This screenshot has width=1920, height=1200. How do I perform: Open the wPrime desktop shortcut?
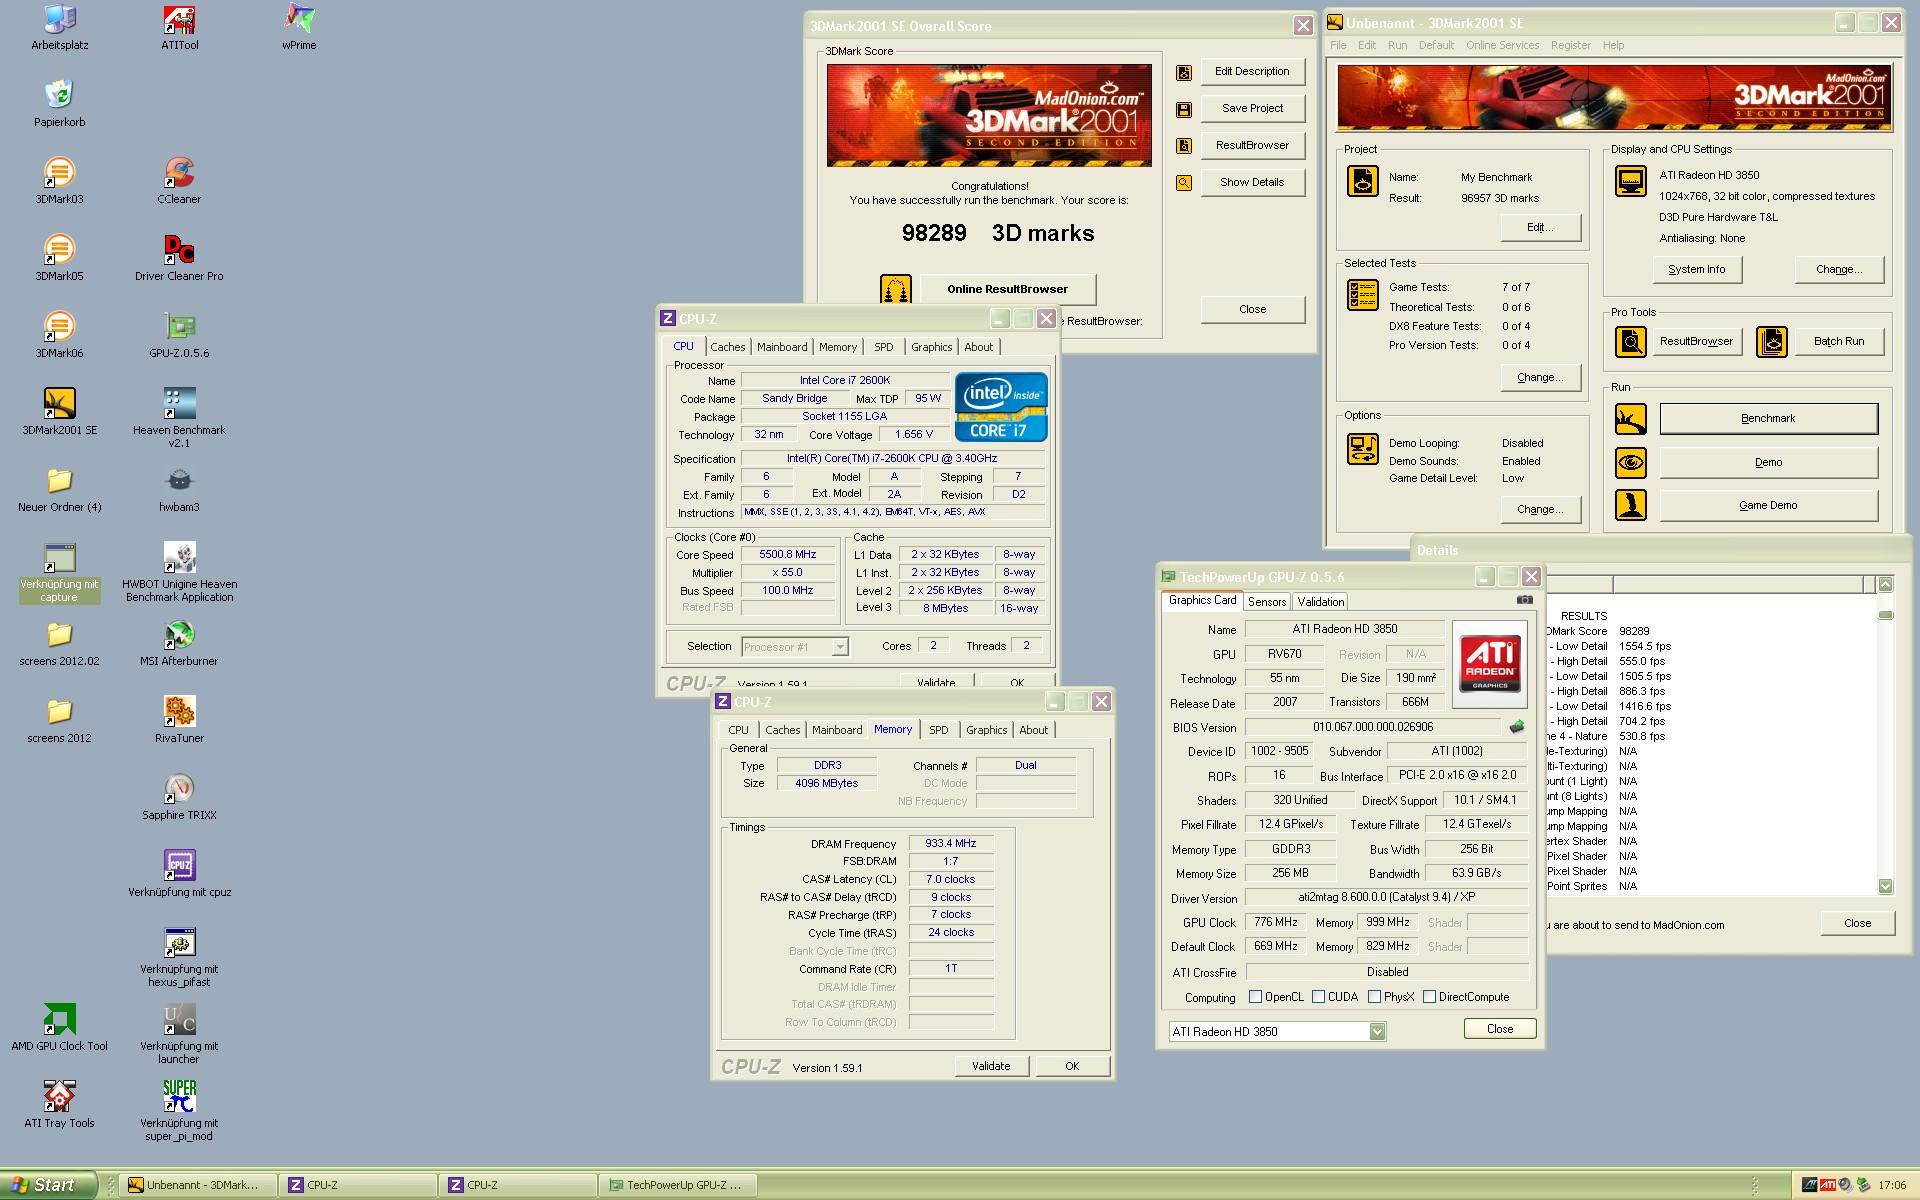pos(299,27)
